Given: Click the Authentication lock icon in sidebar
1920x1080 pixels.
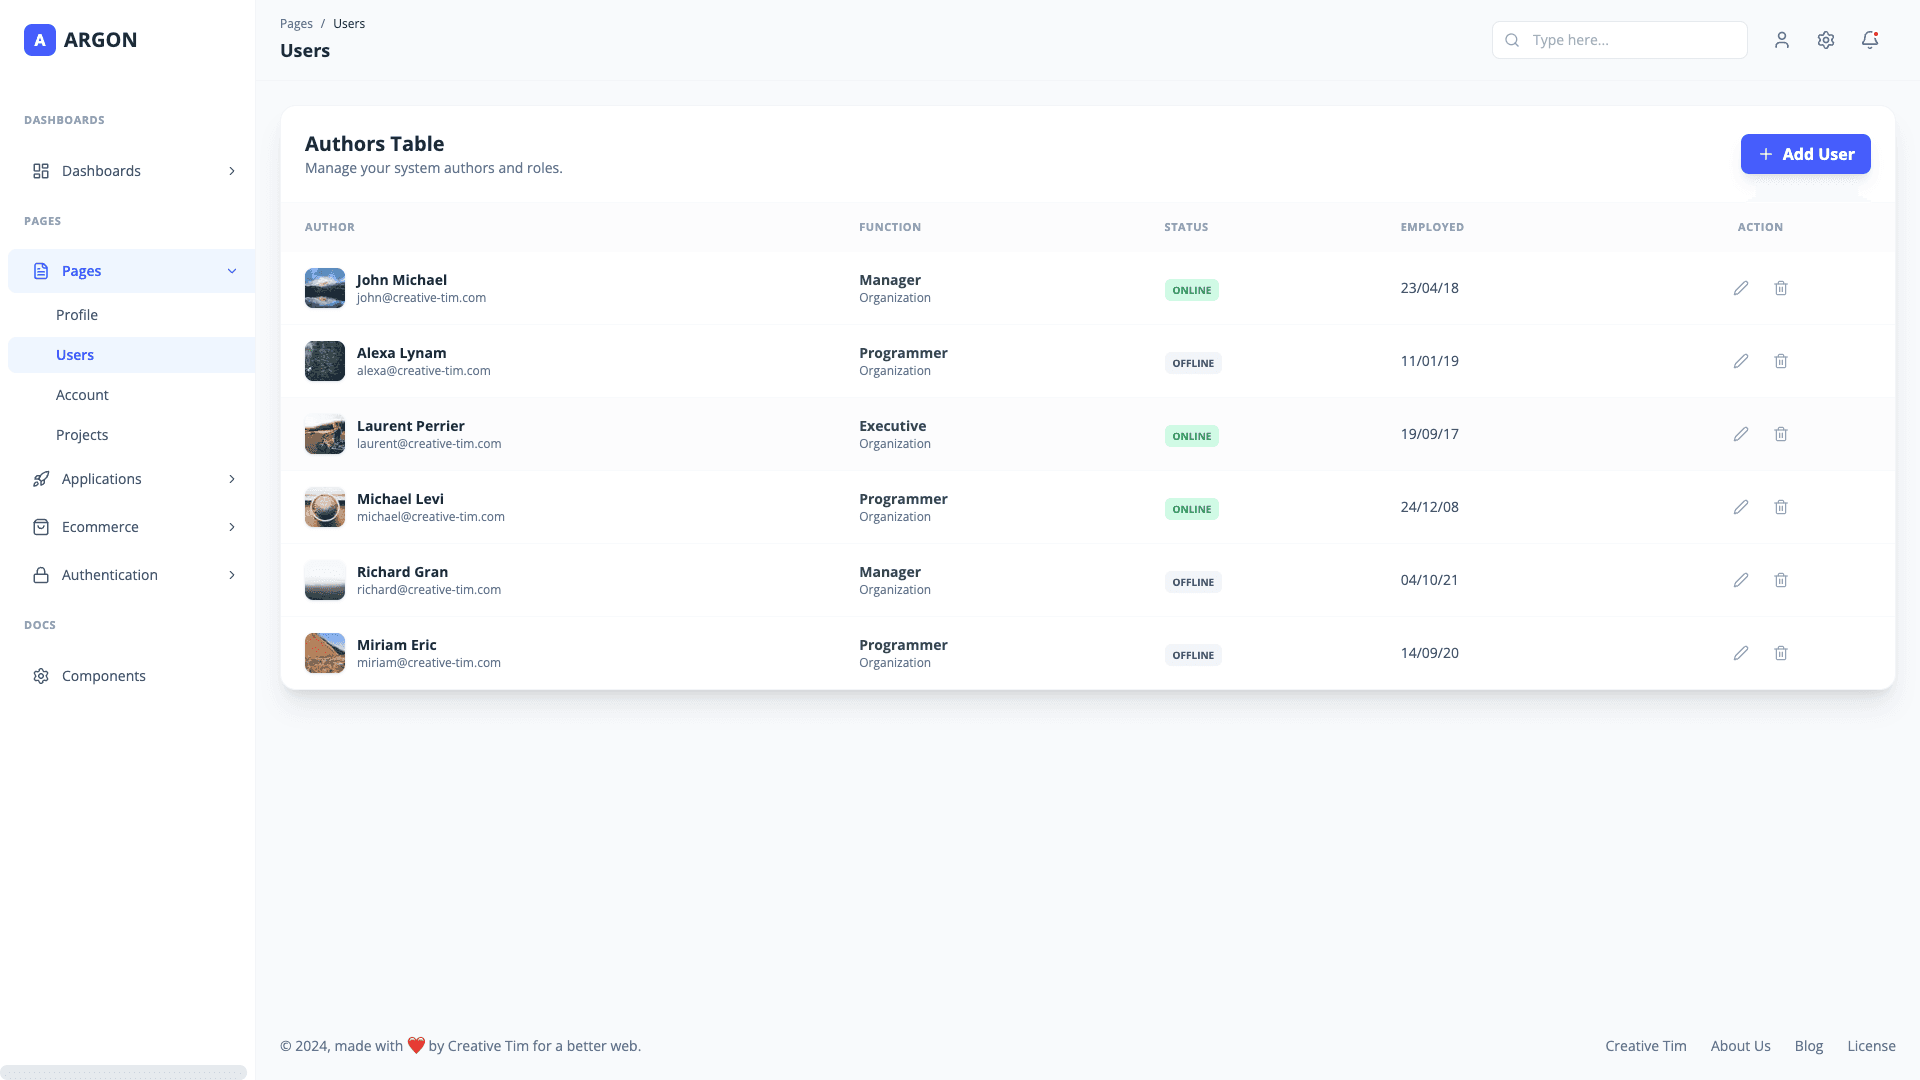Looking at the screenshot, I should pyautogui.click(x=41, y=575).
